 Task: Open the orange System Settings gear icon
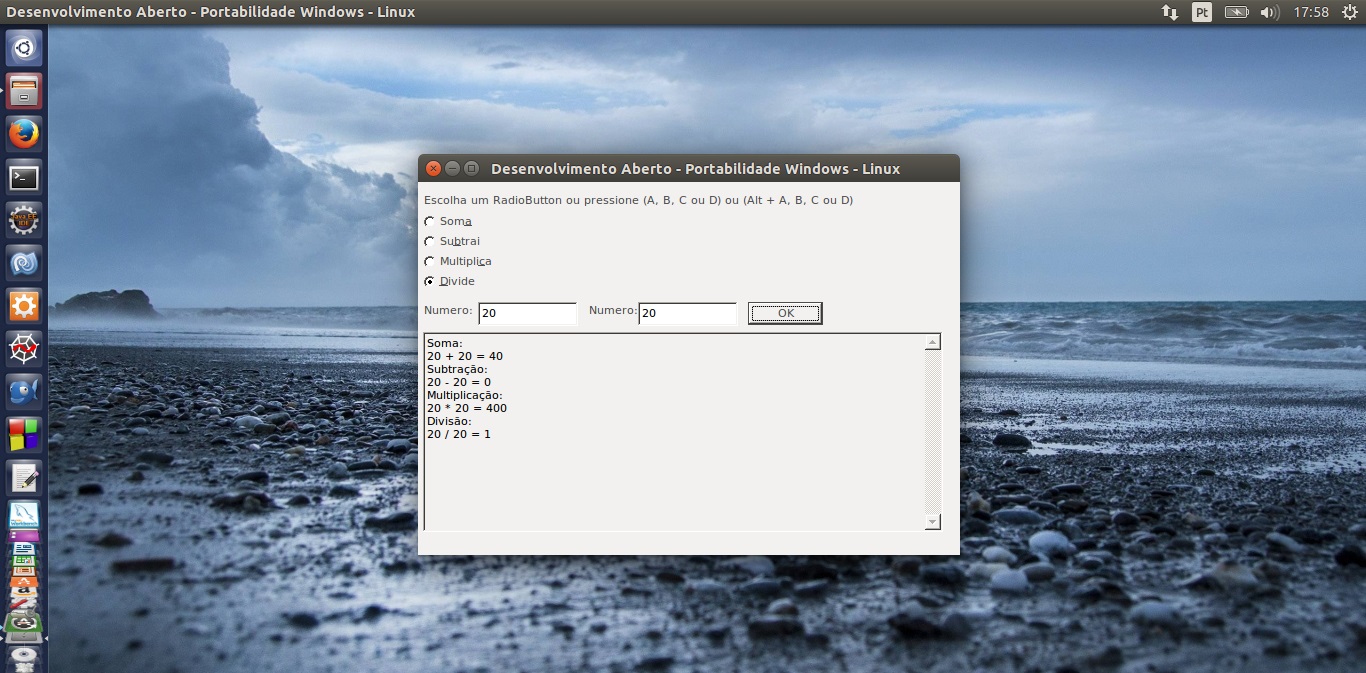24,306
